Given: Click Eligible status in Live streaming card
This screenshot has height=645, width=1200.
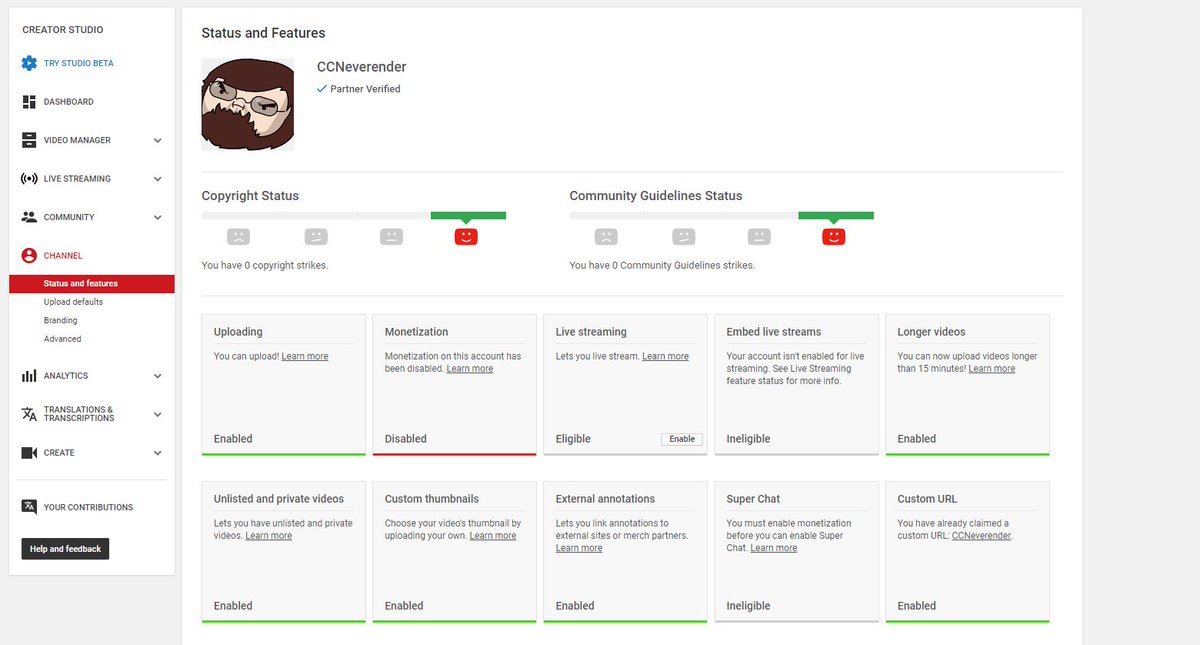Looking at the screenshot, I should point(573,439).
